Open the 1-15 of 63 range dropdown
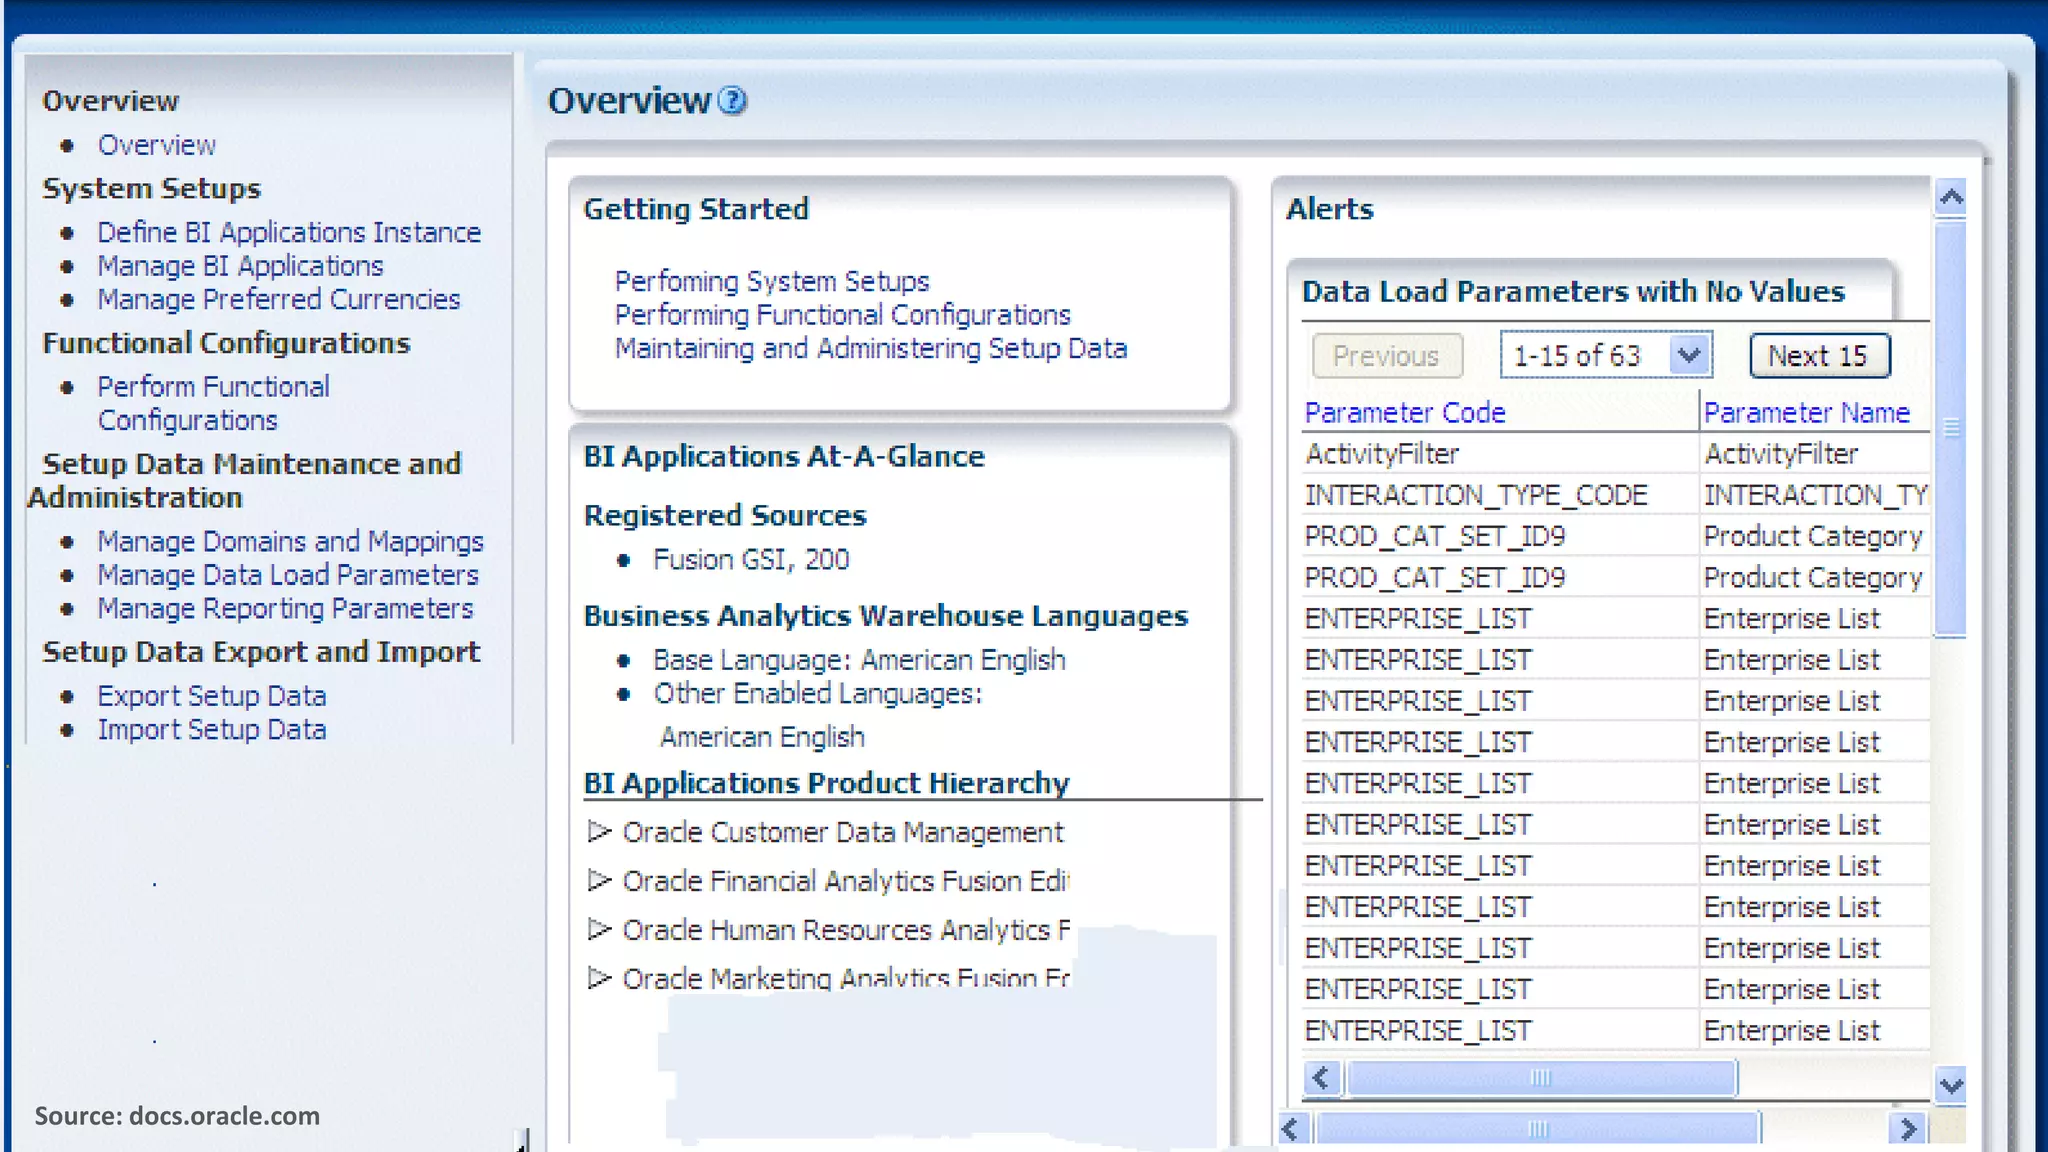Screen dimensions: 2048x1152 coord(1606,355)
